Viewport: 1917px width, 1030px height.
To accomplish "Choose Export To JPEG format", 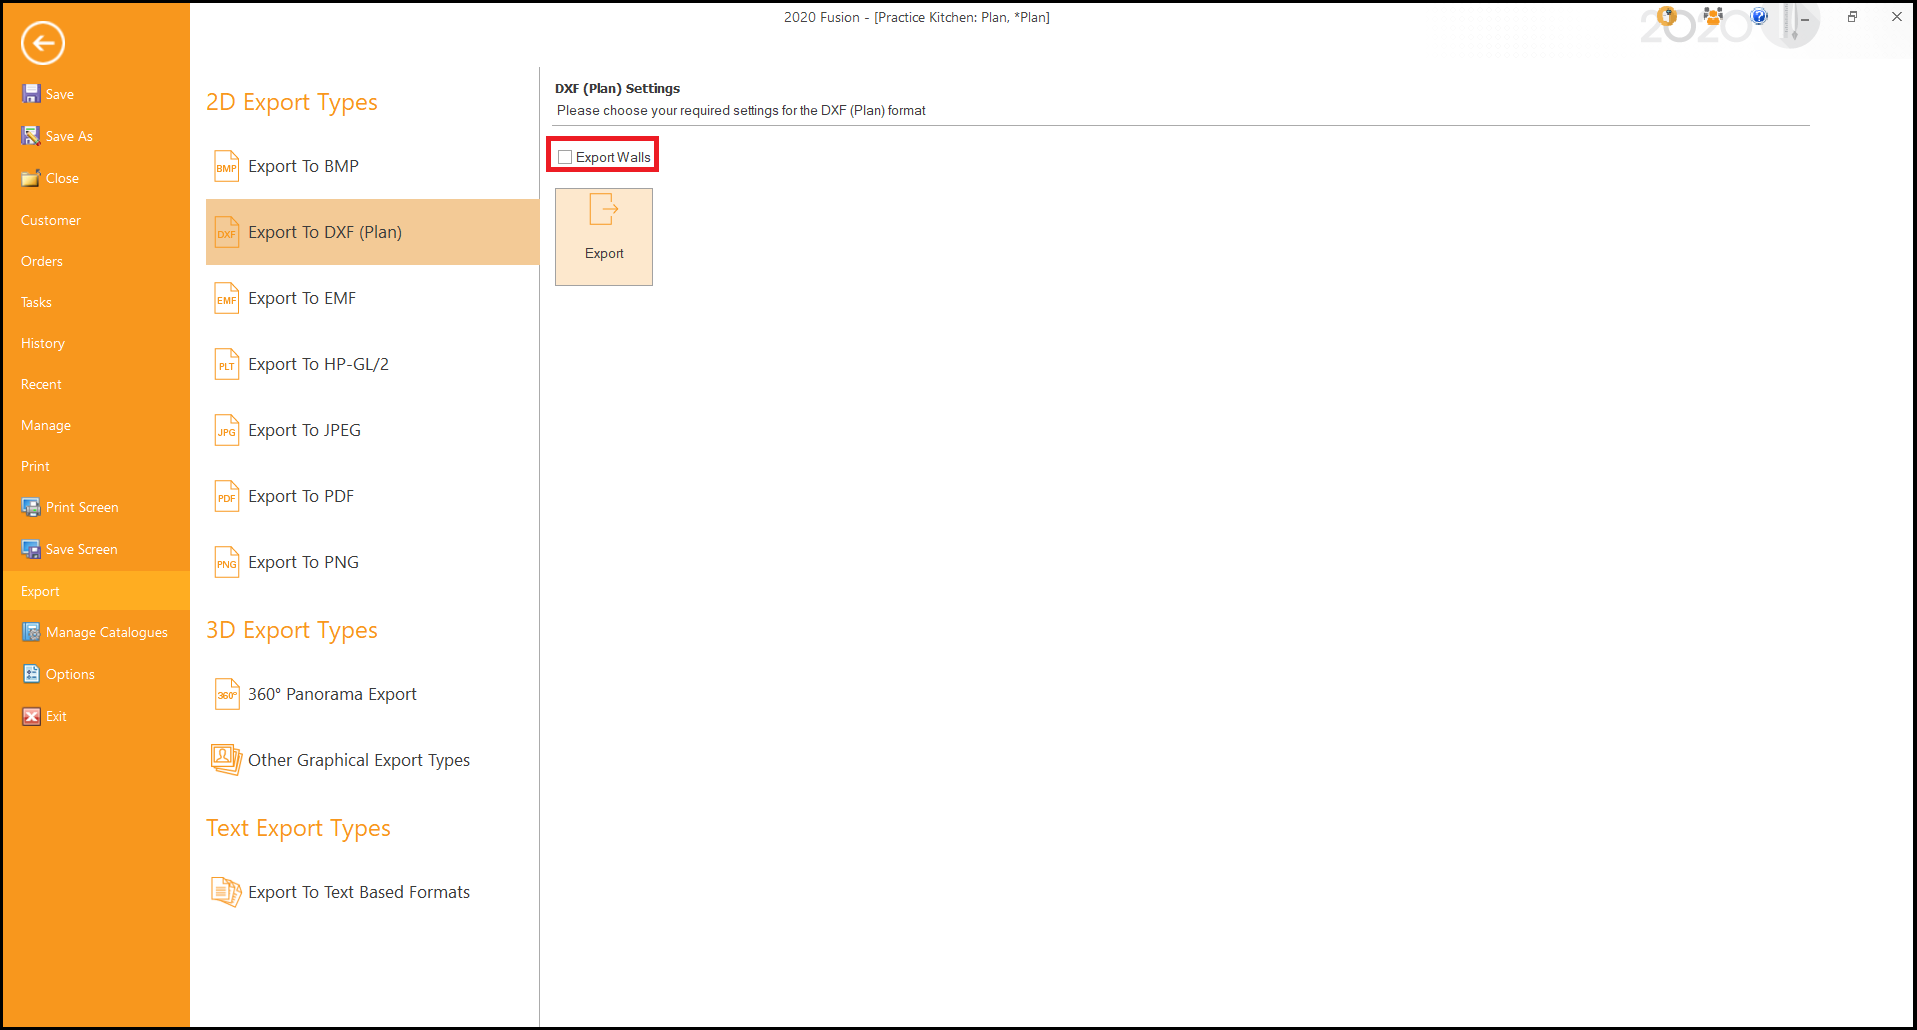I will [x=304, y=430].
